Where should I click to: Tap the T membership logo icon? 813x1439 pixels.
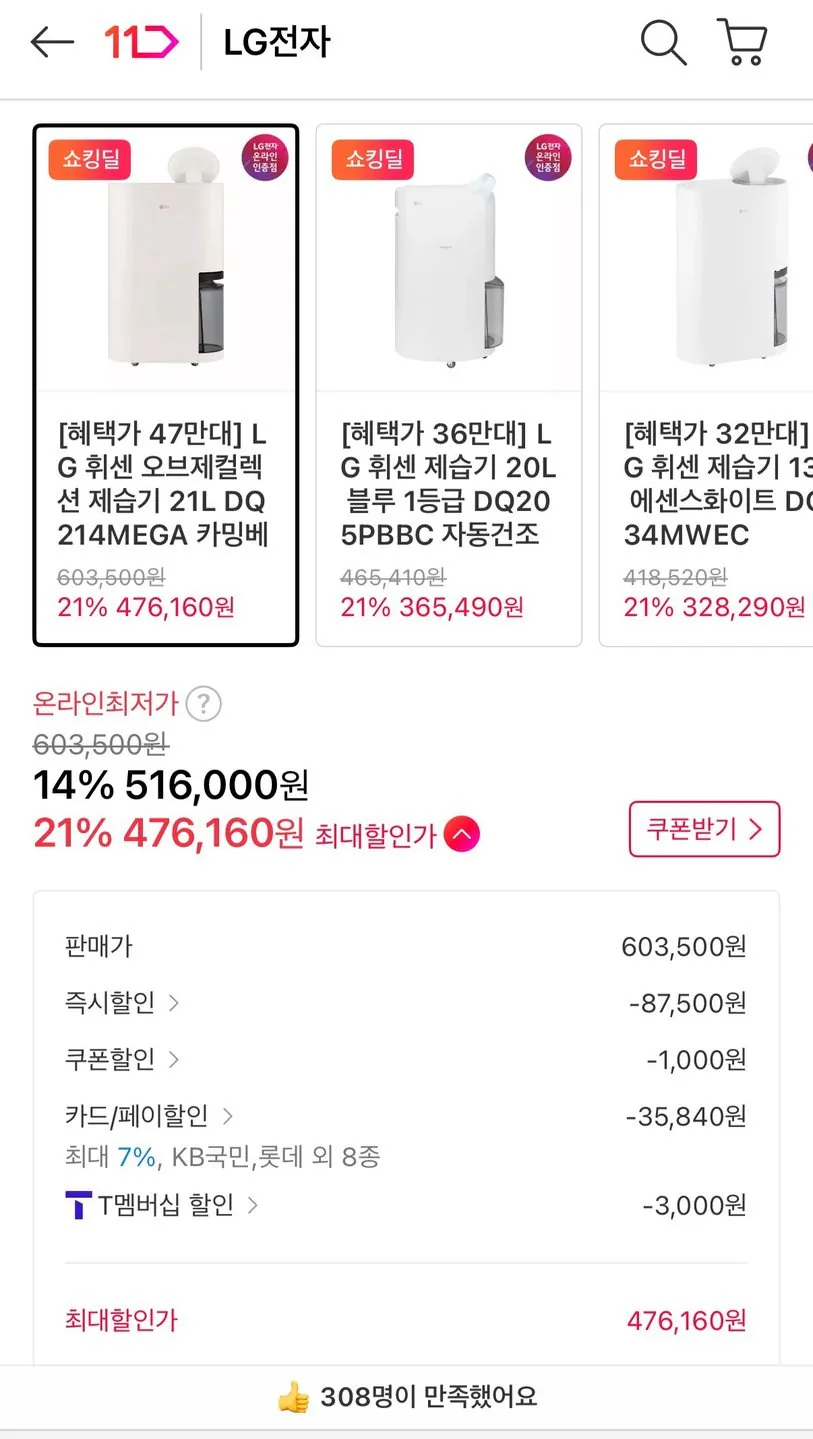pyautogui.click(x=78, y=1205)
